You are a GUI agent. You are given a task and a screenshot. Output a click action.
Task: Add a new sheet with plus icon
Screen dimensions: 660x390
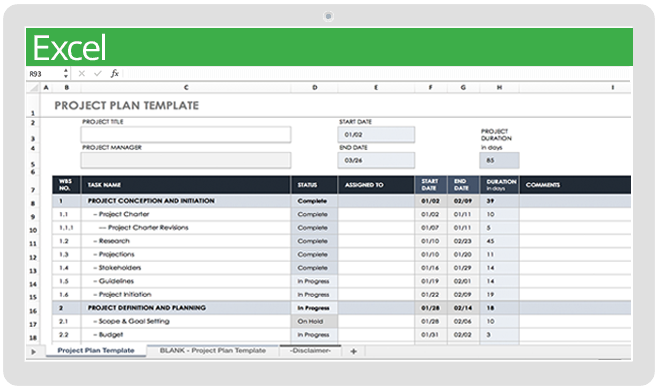point(354,351)
